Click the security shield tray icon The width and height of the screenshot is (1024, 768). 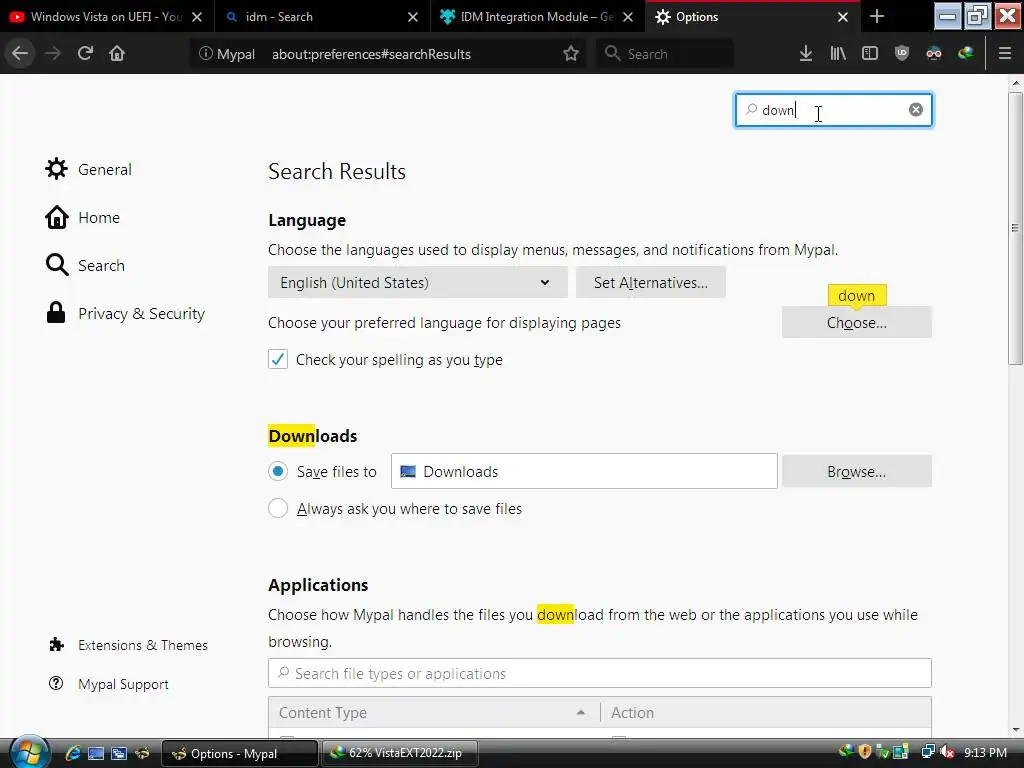coord(865,752)
